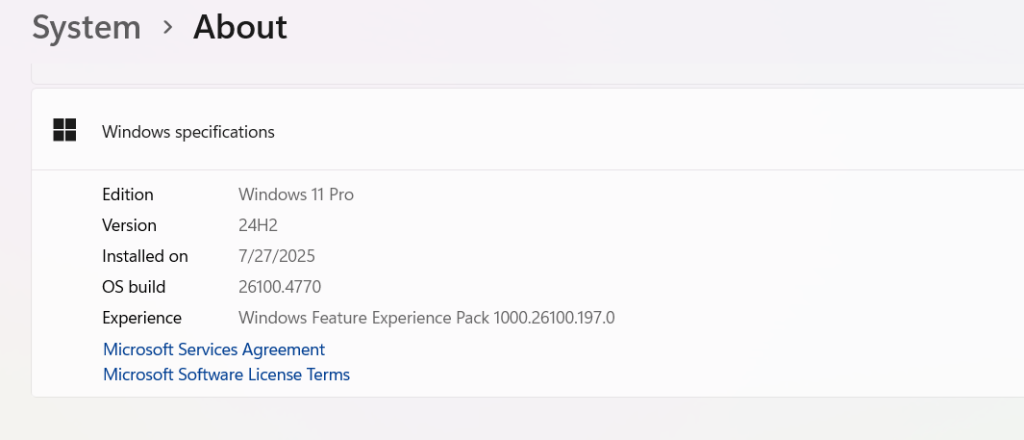Select the 7/27/2025 install date
Screen dimensions: 1024x440
[277, 256]
